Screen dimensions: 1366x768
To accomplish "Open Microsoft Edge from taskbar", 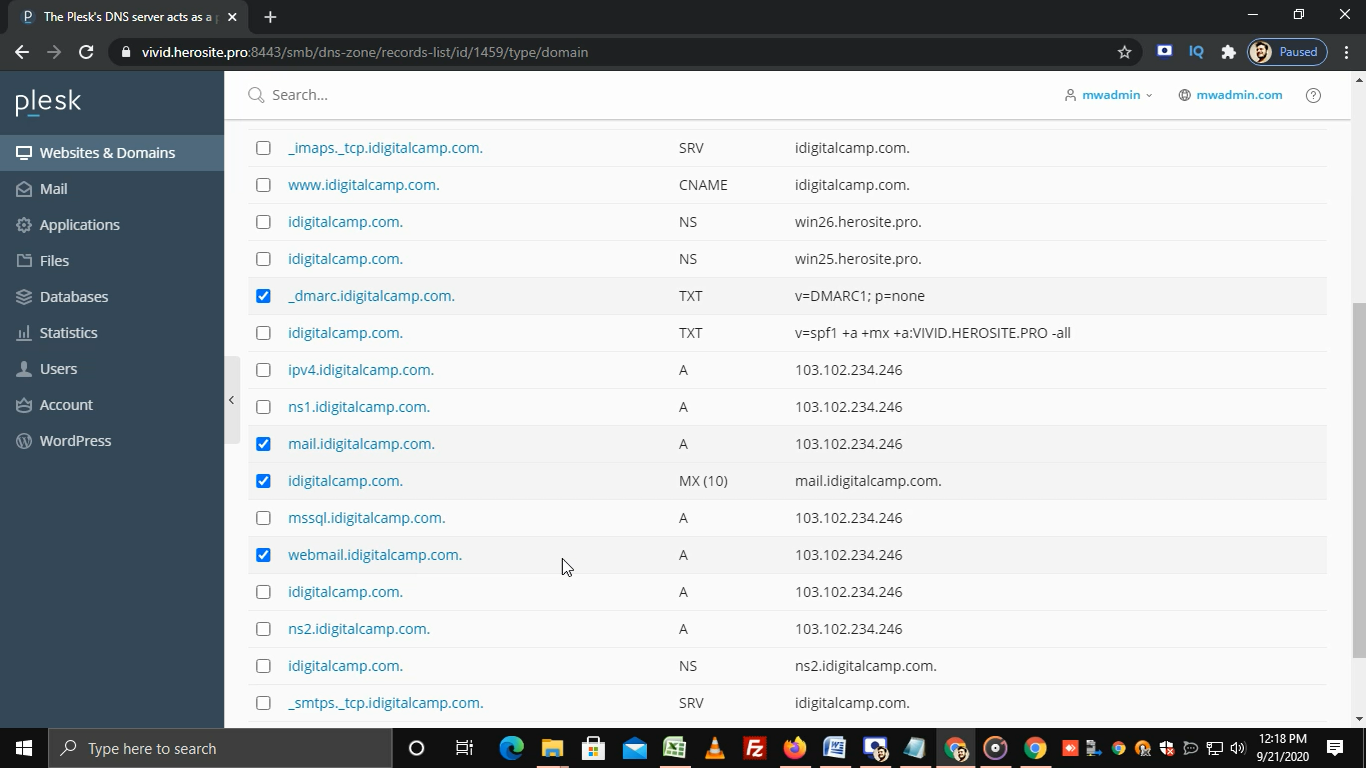I will coord(512,748).
